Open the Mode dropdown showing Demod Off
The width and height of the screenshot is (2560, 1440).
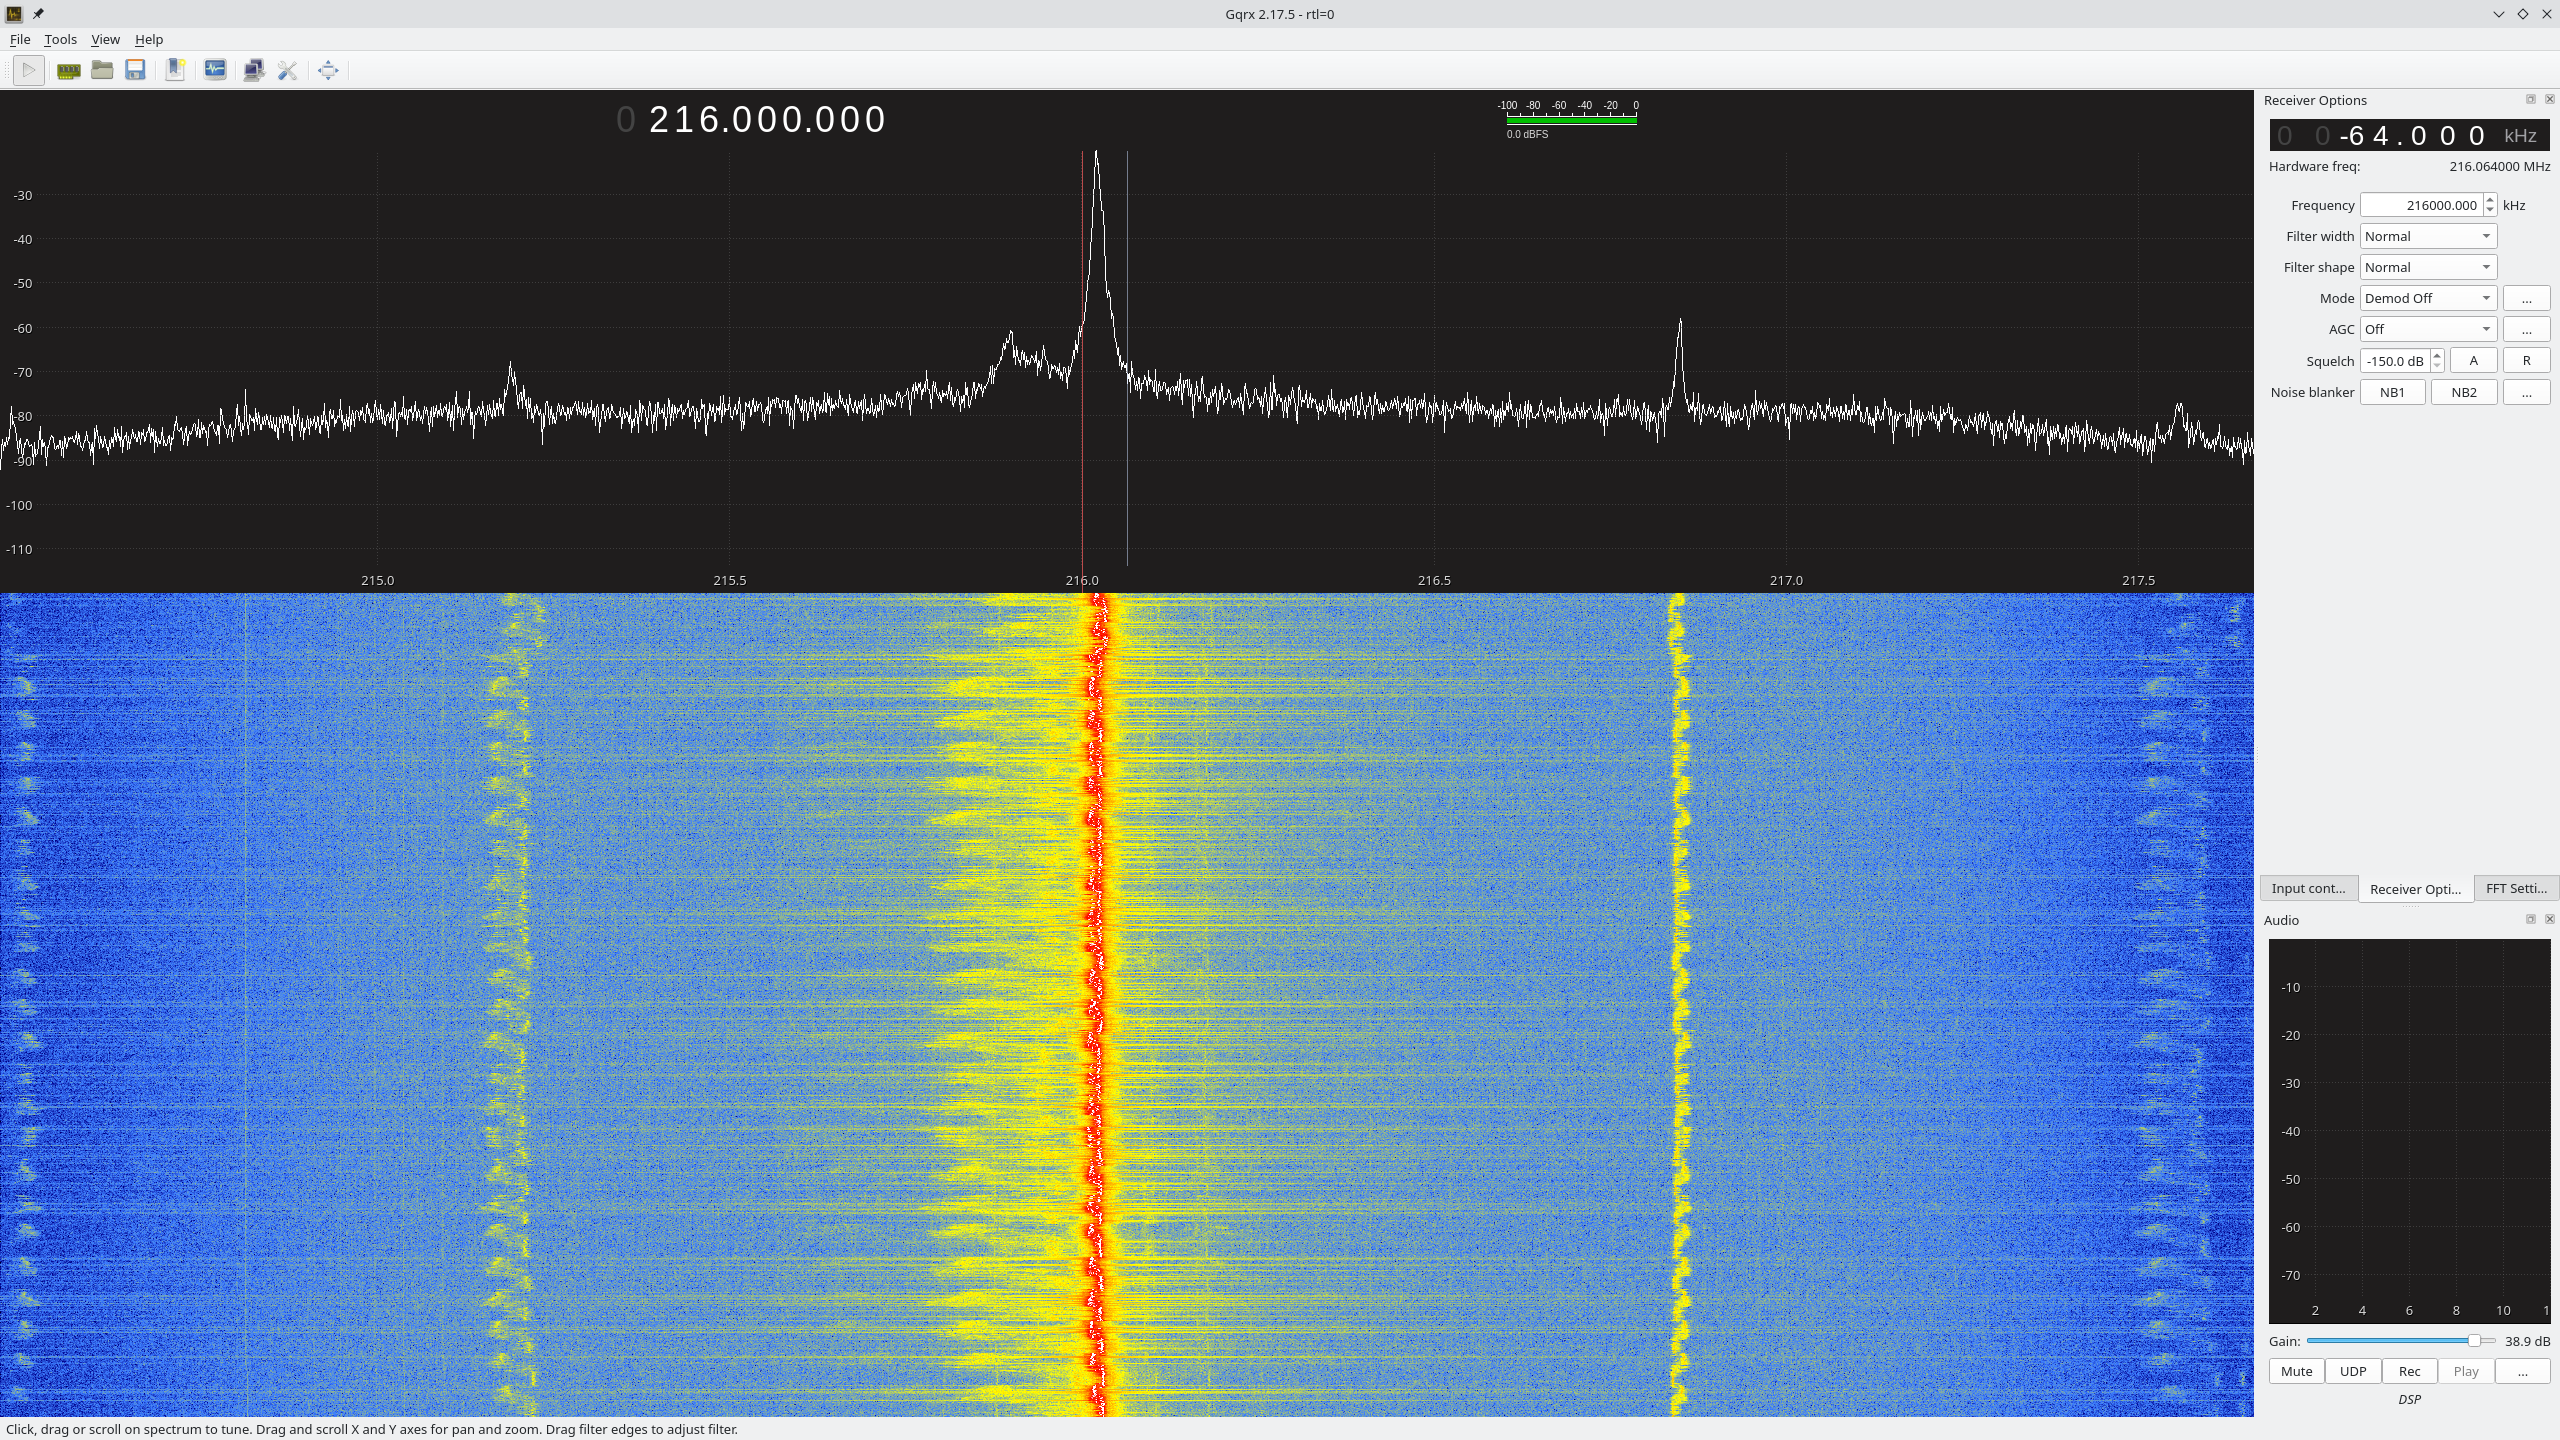pos(2428,298)
